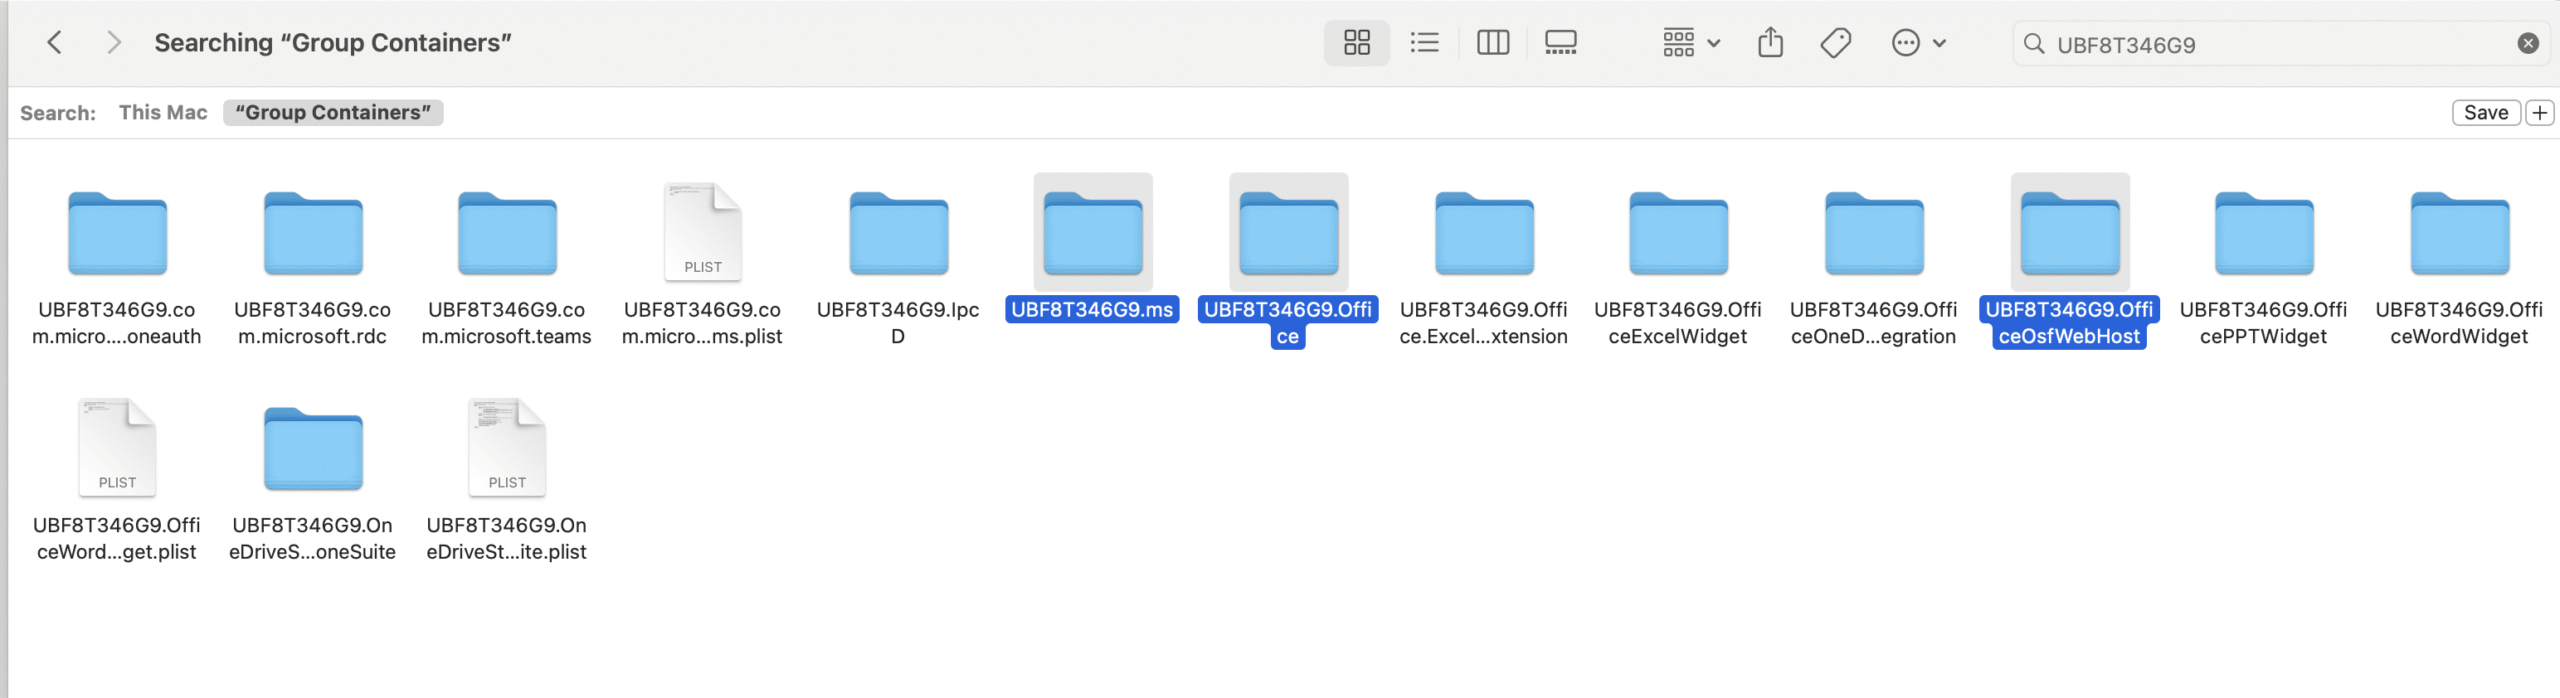Switch to column view
Viewport: 2560px width, 698px height.
click(x=1492, y=43)
